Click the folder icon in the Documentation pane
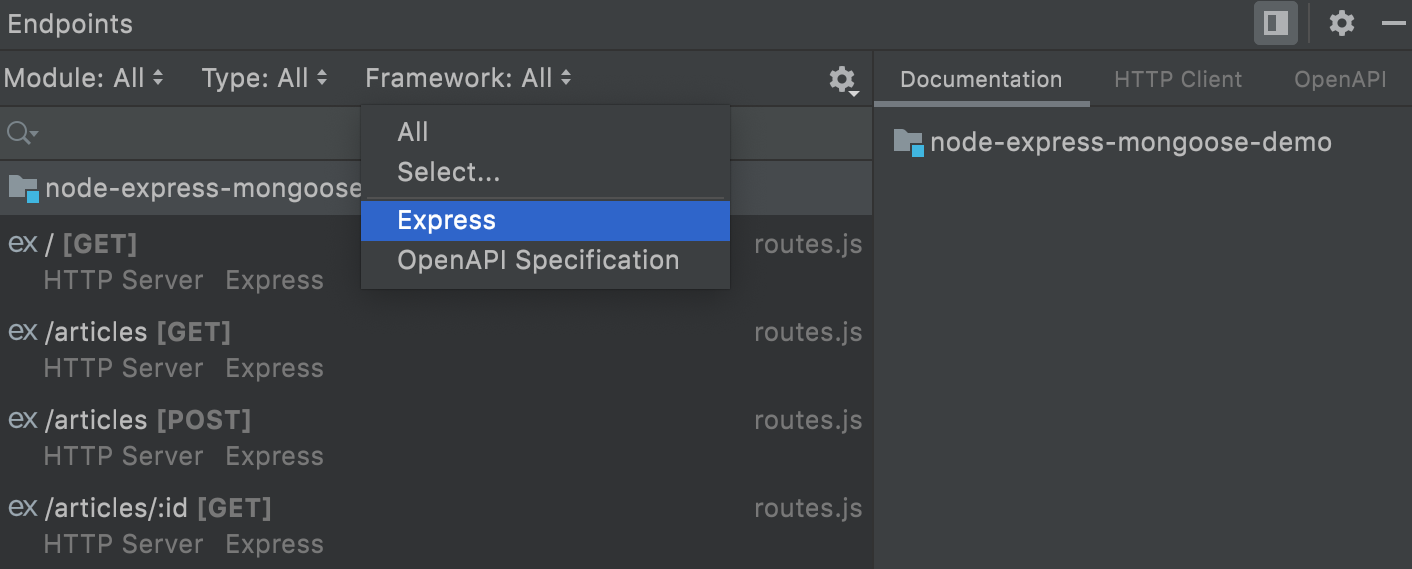This screenshot has height=569, width=1412. (908, 142)
